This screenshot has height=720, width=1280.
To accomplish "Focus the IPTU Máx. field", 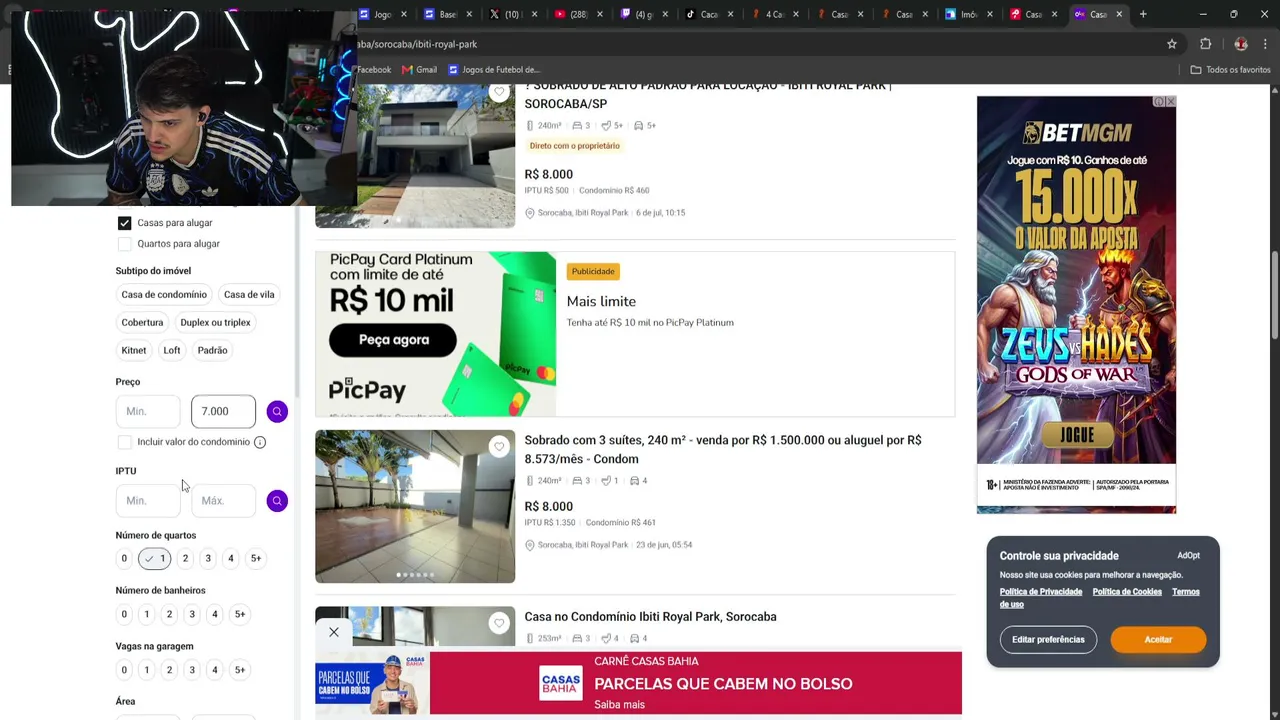I will (223, 501).
